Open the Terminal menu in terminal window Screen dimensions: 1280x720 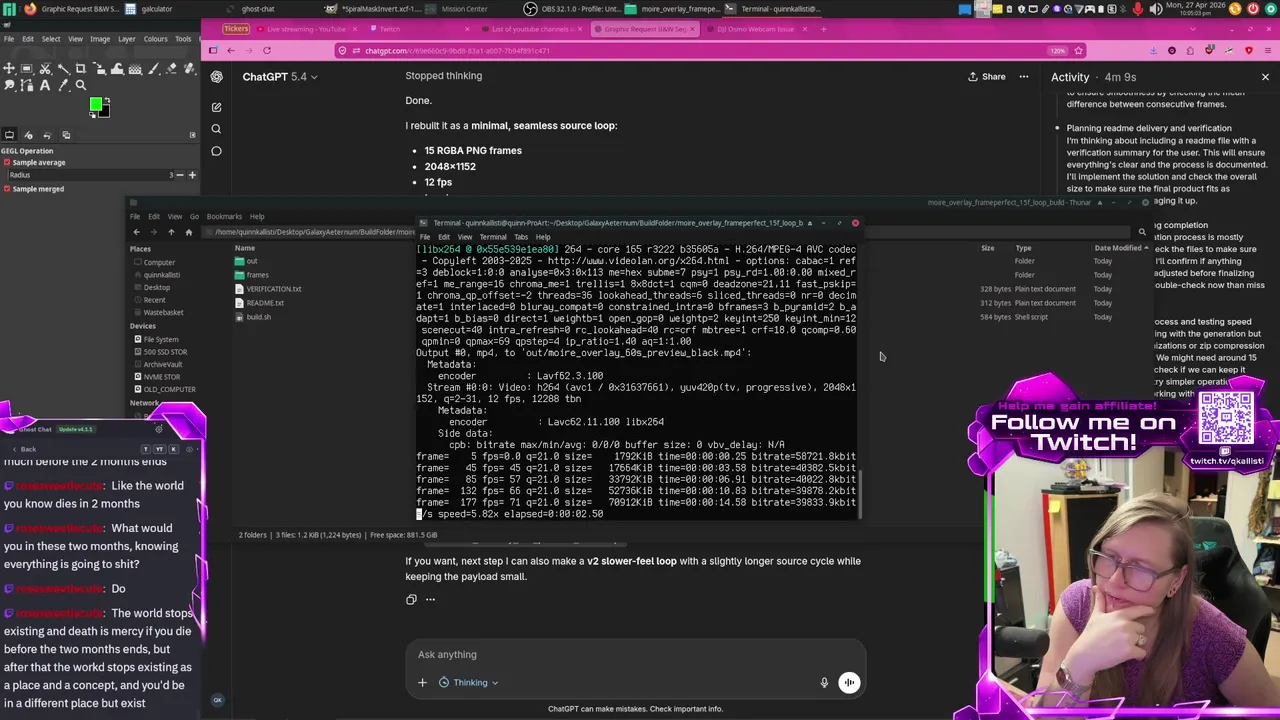(x=492, y=237)
